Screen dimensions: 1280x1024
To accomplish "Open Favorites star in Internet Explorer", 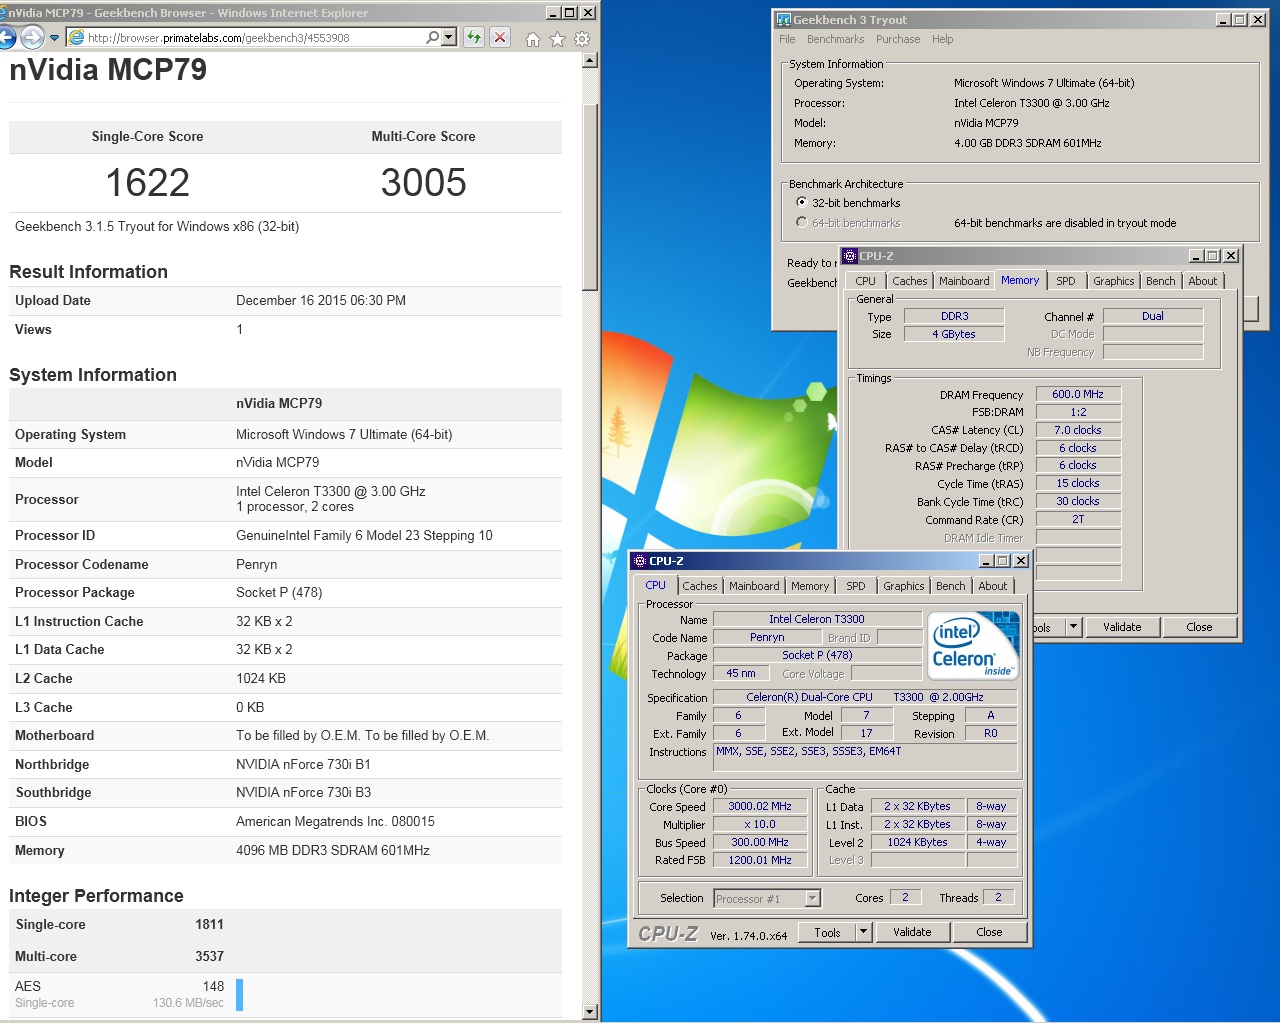I will coord(557,39).
